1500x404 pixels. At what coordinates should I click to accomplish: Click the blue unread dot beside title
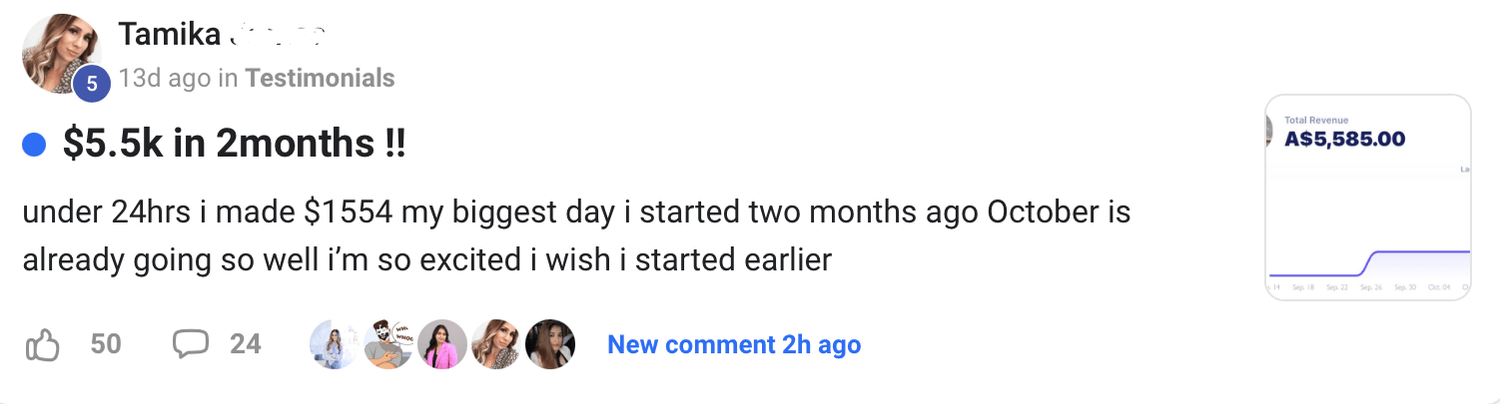[x=34, y=146]
